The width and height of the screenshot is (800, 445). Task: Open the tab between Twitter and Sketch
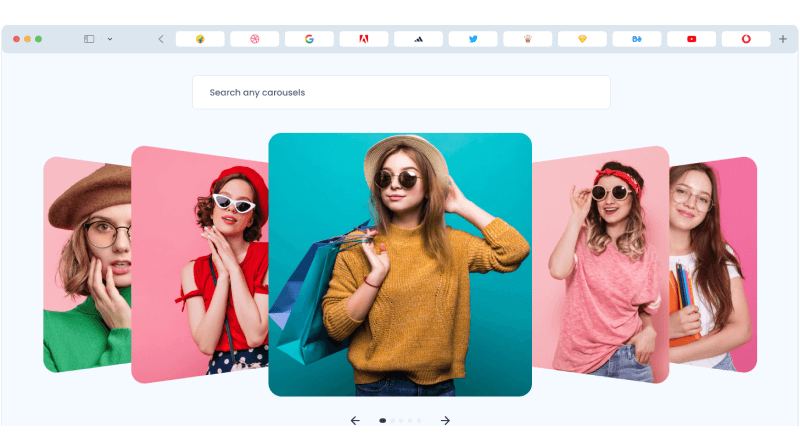tap(528, 39)
